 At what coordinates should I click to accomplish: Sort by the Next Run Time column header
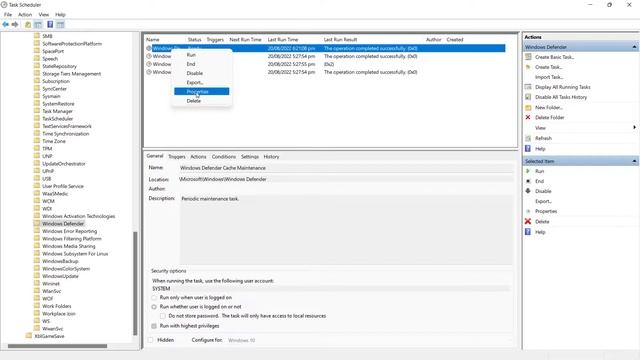pyautogui.click(x=245, y=40)
